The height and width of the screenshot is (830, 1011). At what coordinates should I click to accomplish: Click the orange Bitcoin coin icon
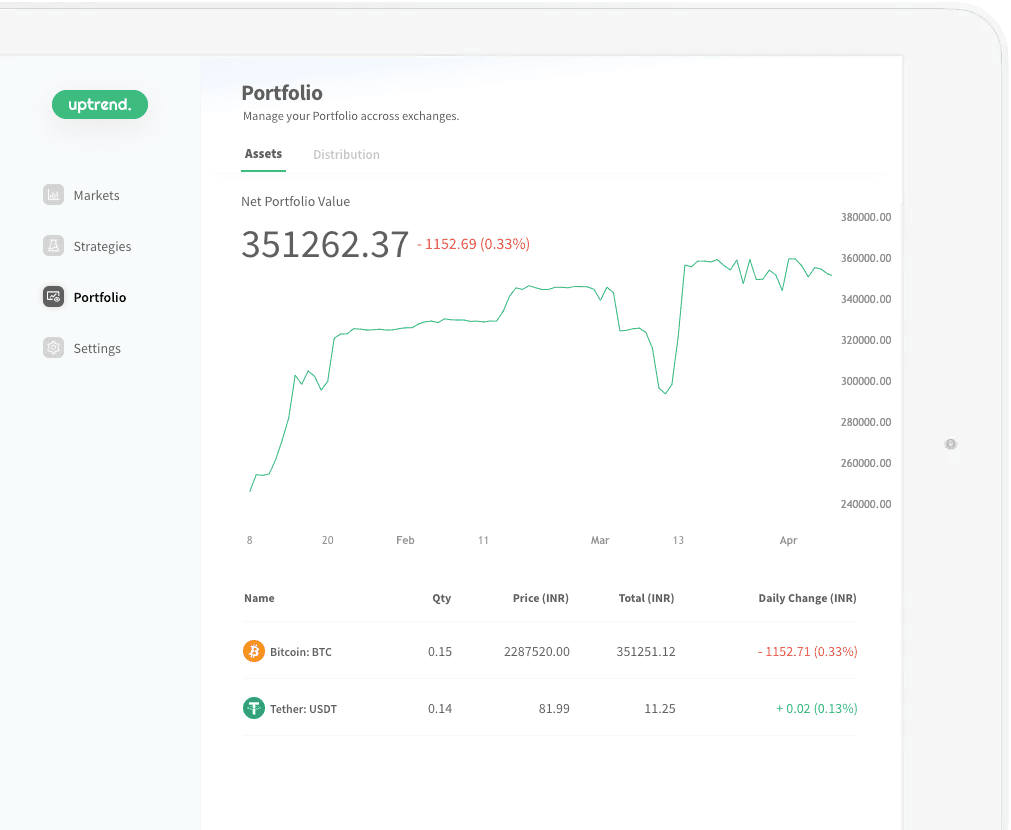pyautogui.click(x=254, y=652)
